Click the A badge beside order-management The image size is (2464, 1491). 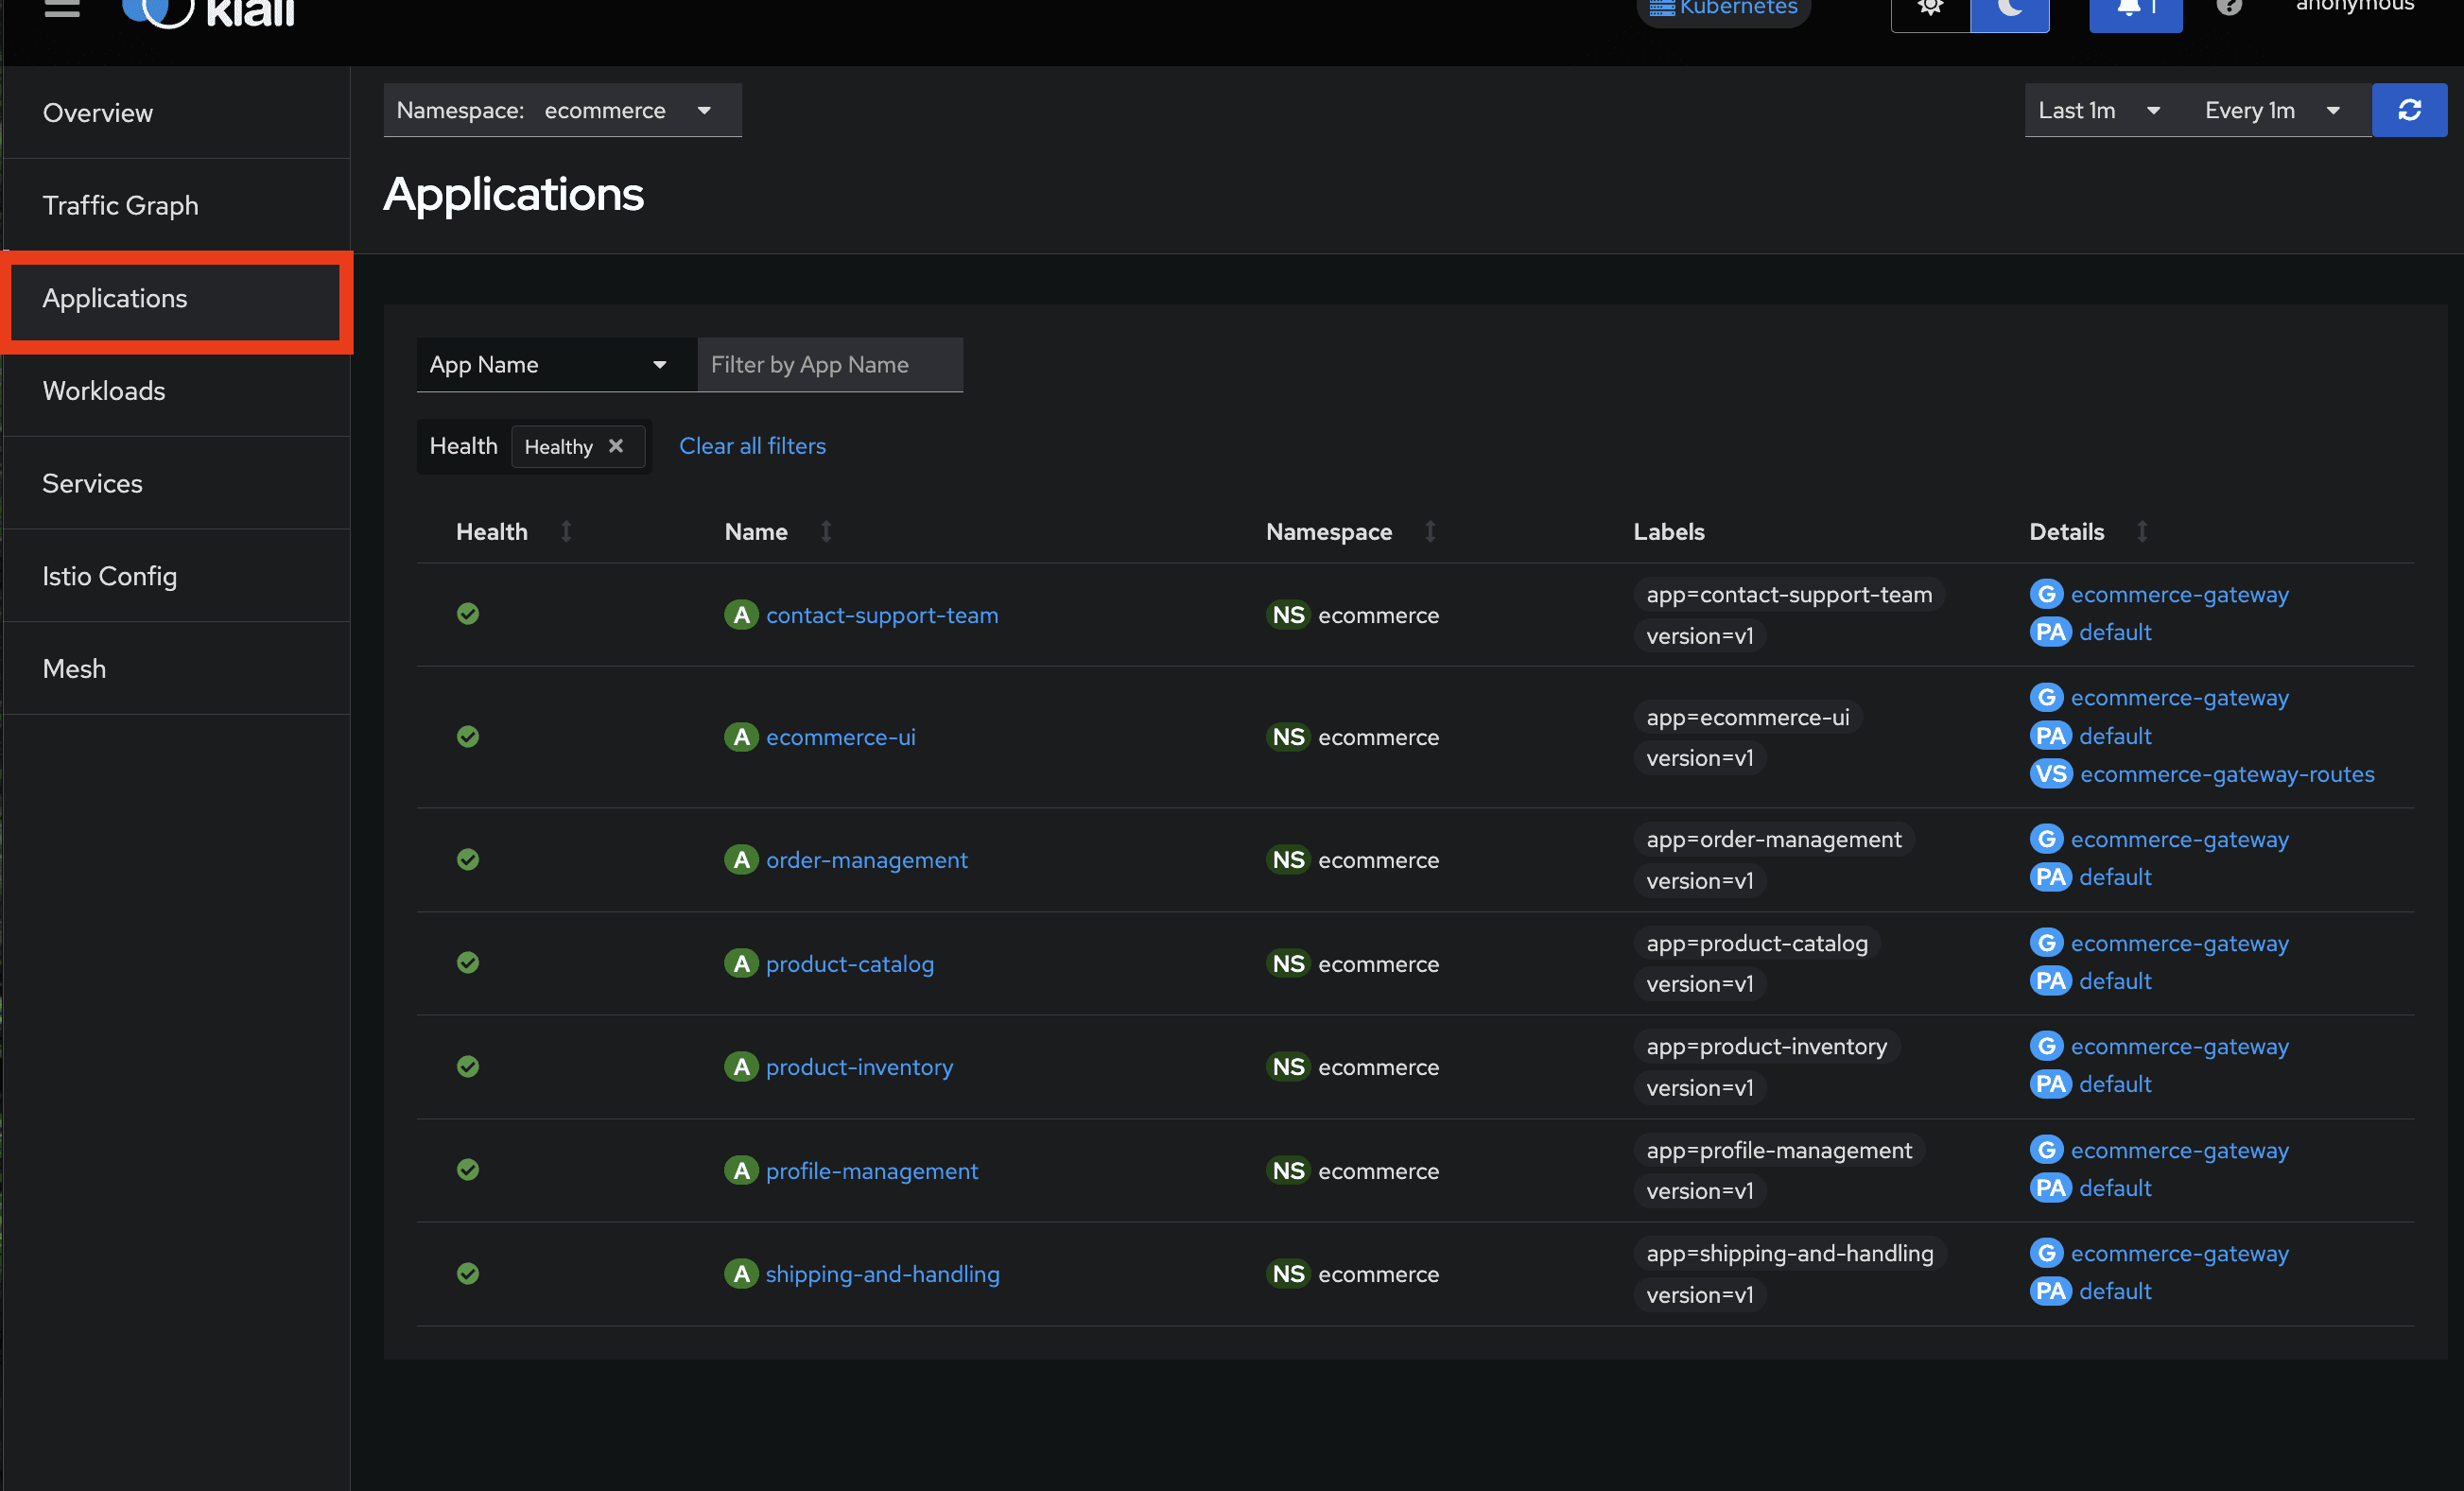pyautogui.click(x=741, y=860)
